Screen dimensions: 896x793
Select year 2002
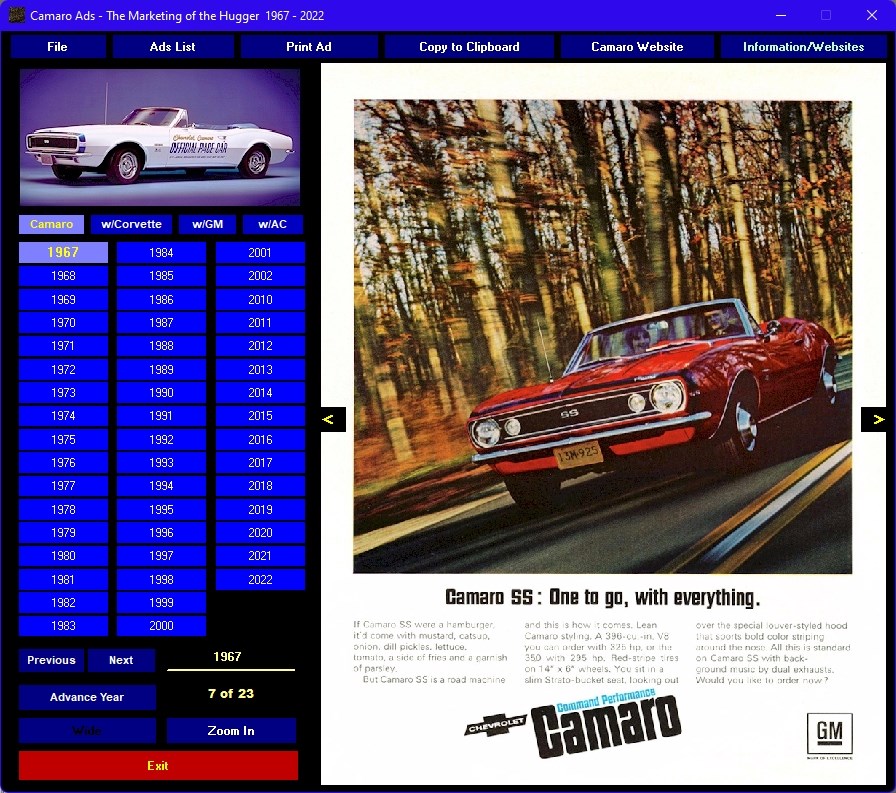pyautogui.click(x=260, y=276)
